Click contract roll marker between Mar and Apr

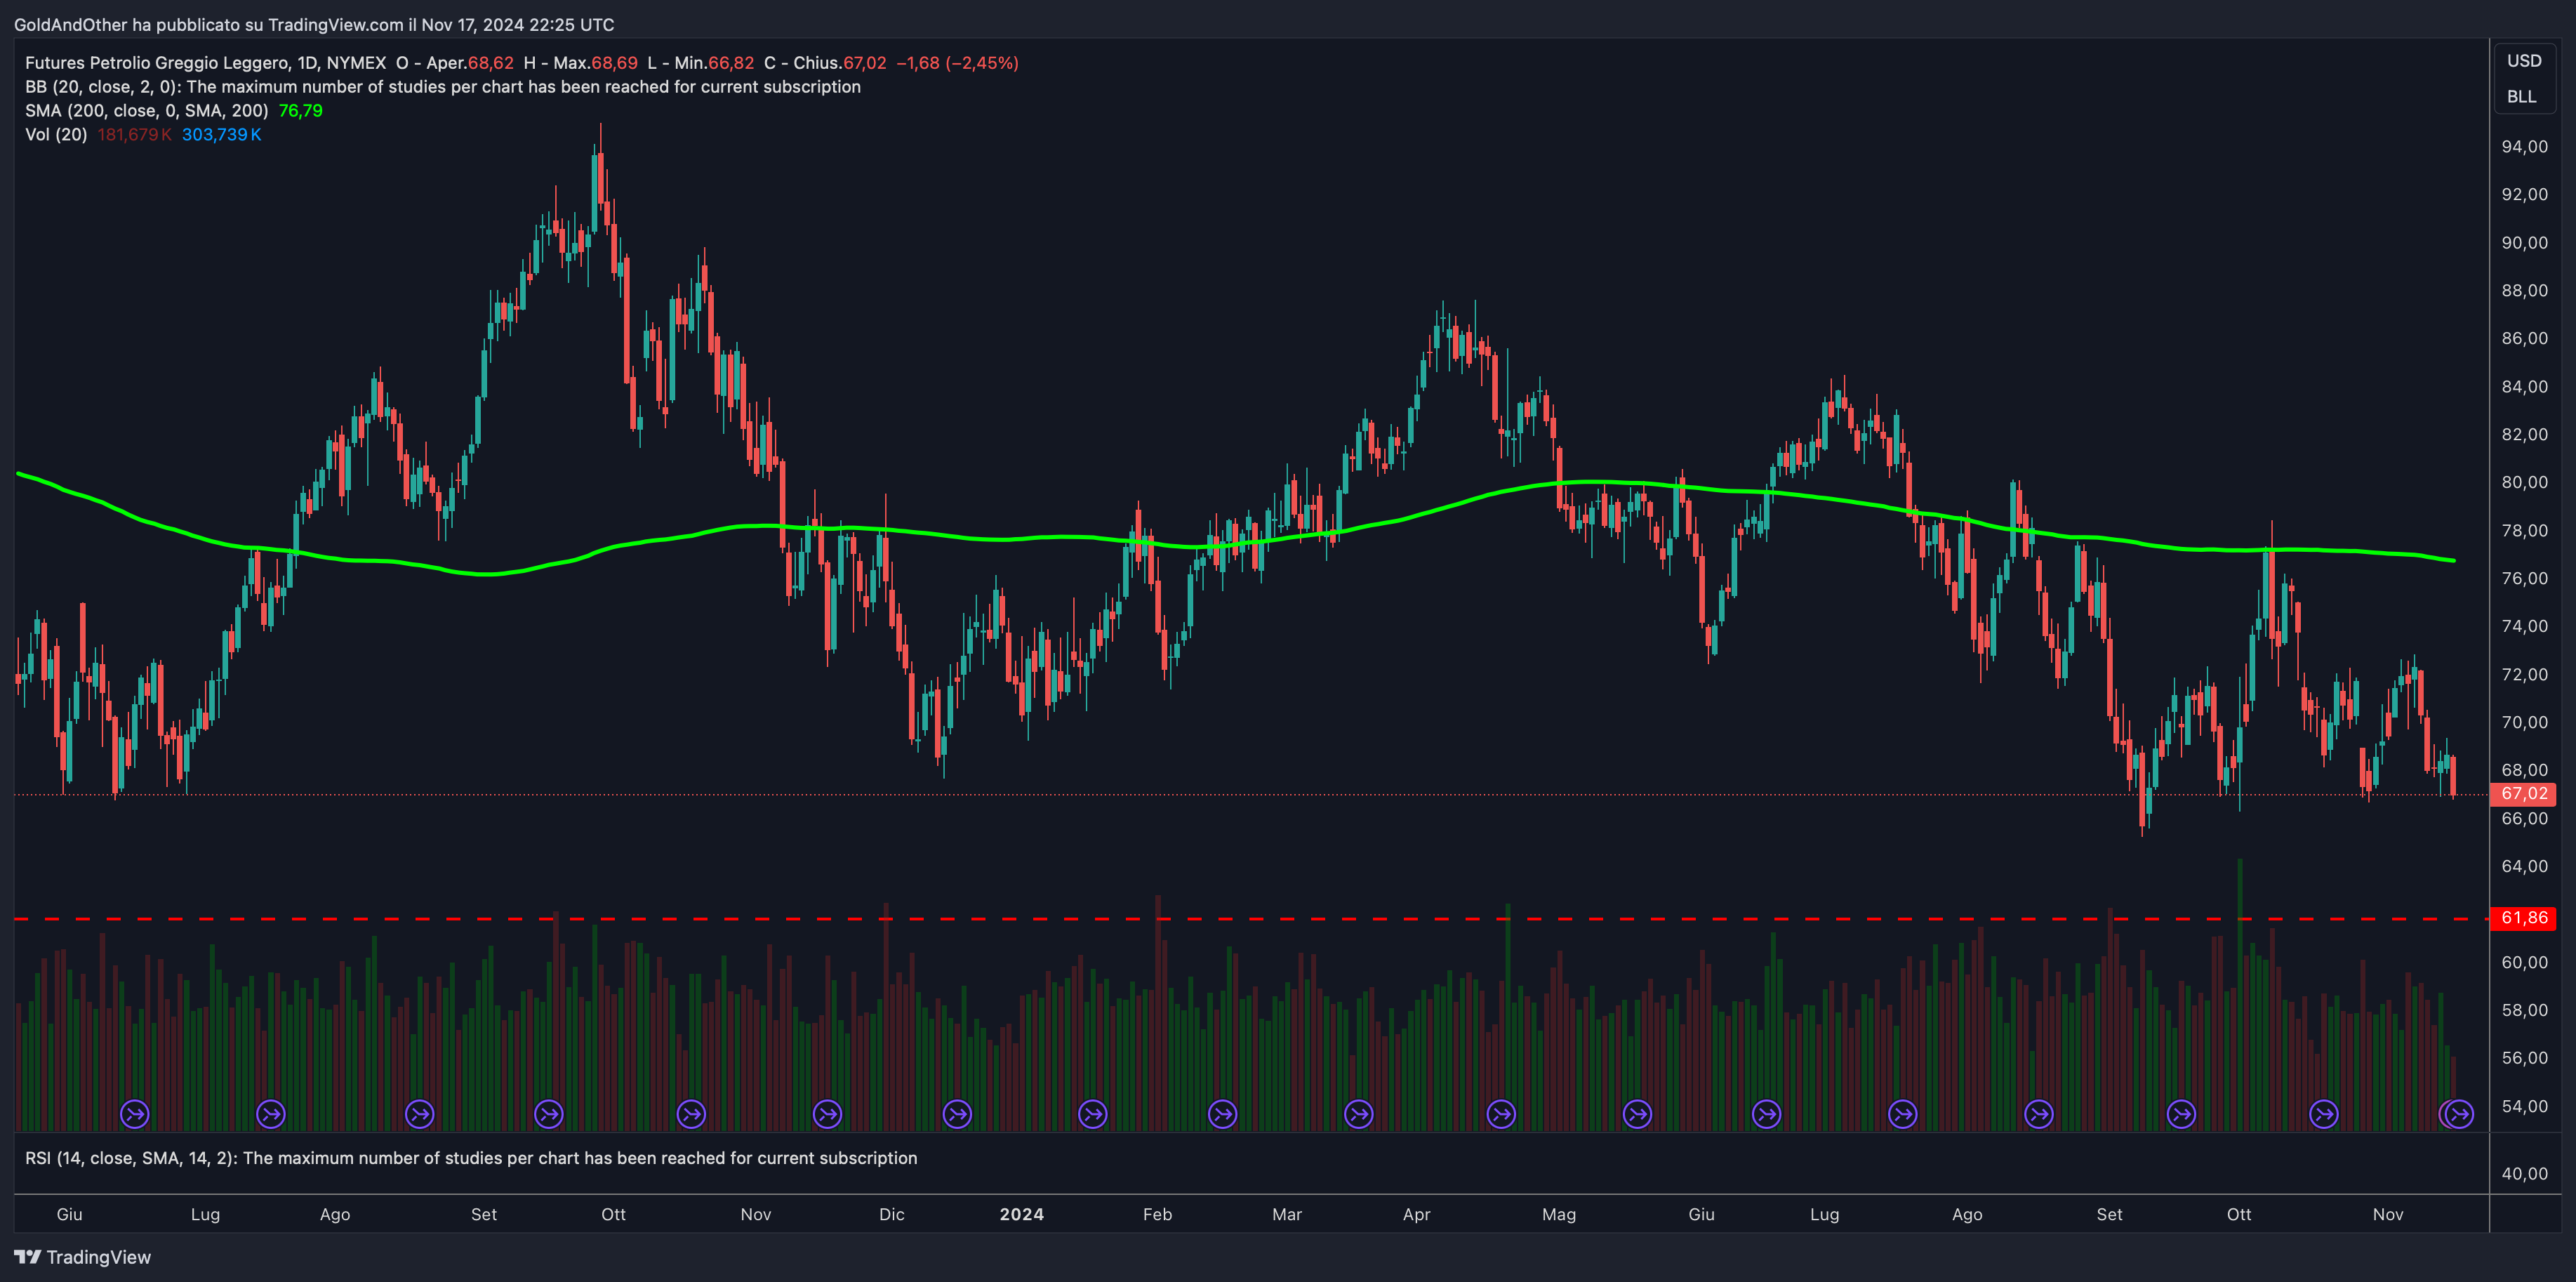1359,1113
